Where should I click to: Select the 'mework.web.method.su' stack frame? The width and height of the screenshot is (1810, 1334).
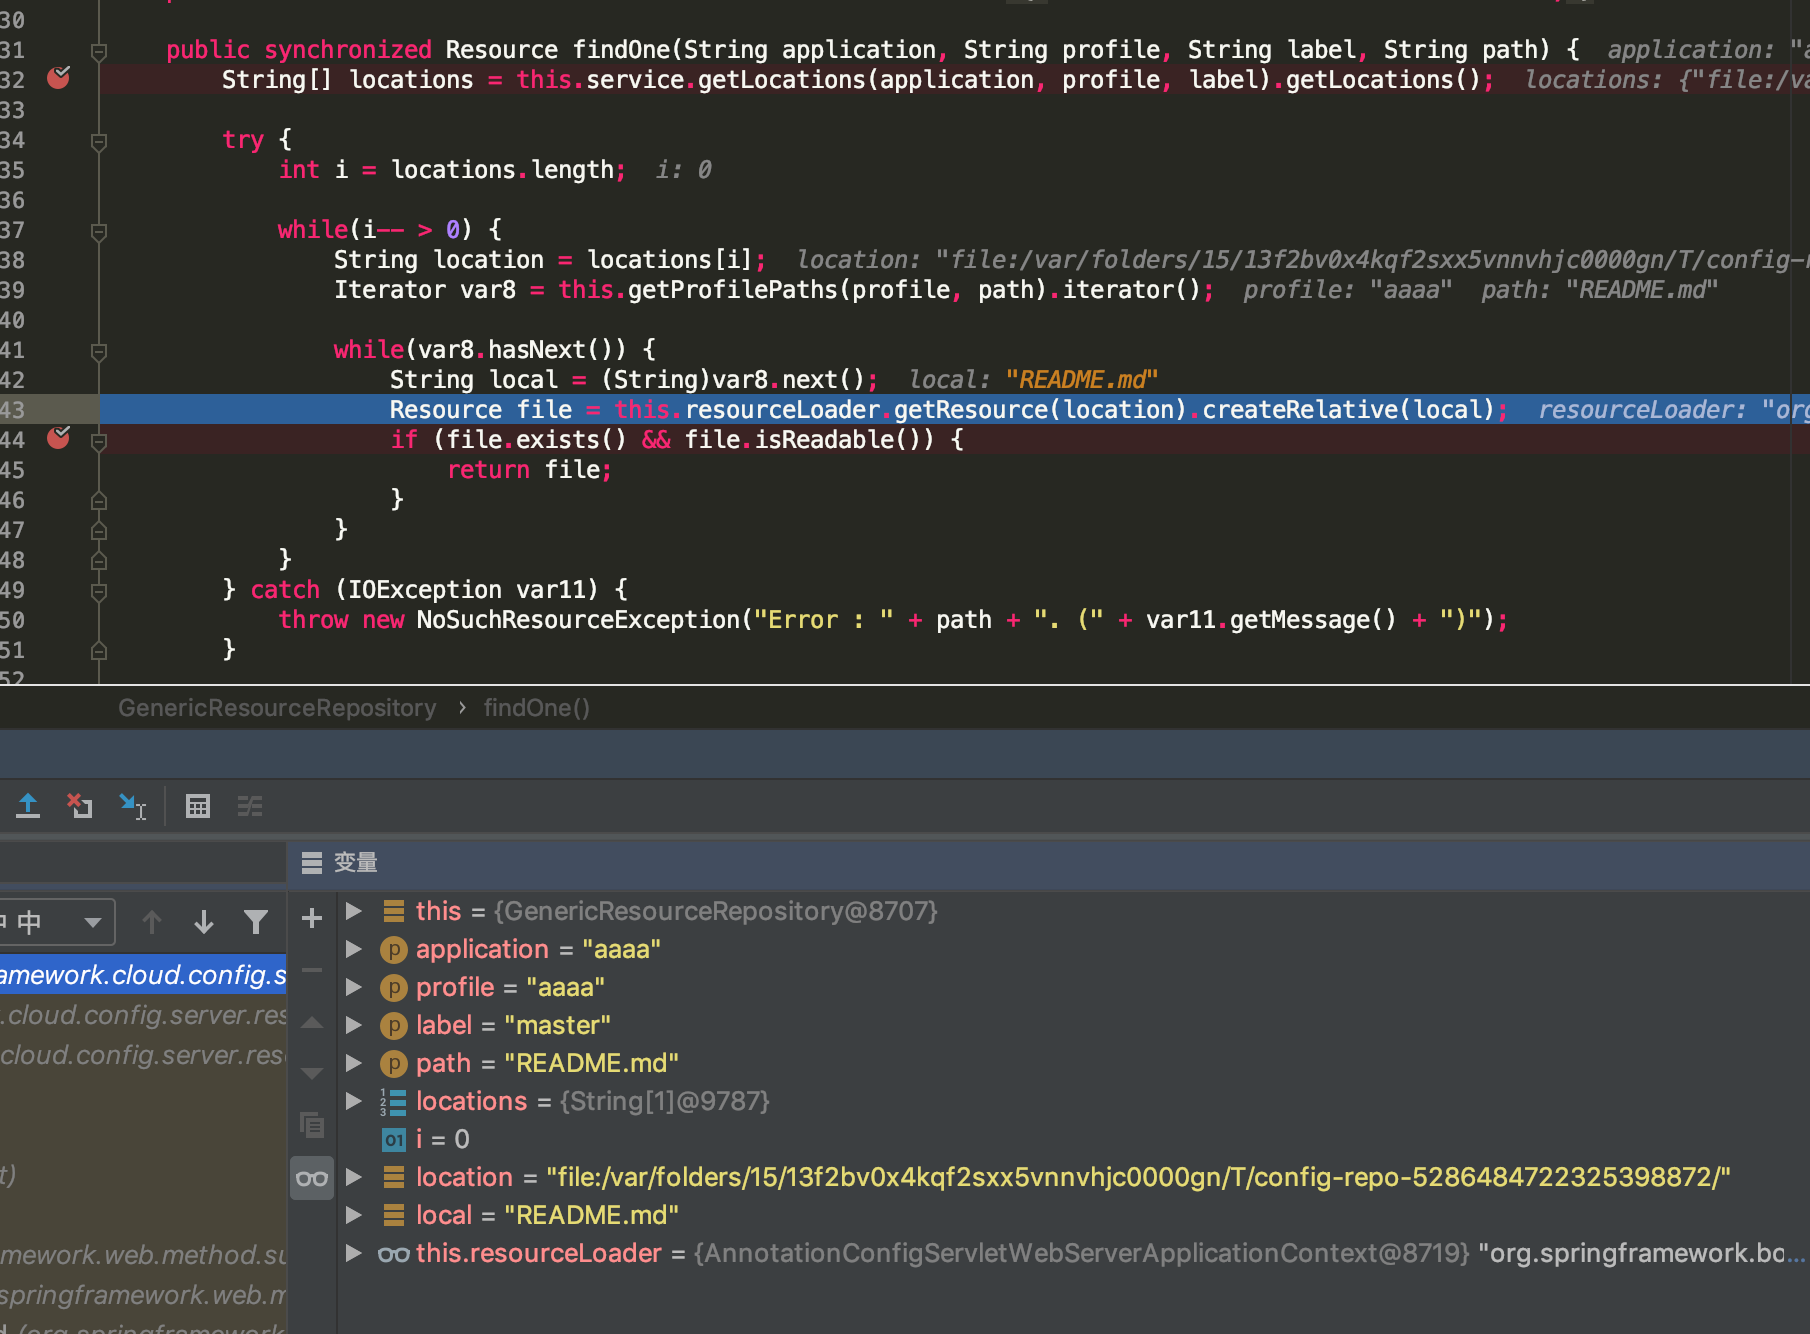[x=143, y=1255]
